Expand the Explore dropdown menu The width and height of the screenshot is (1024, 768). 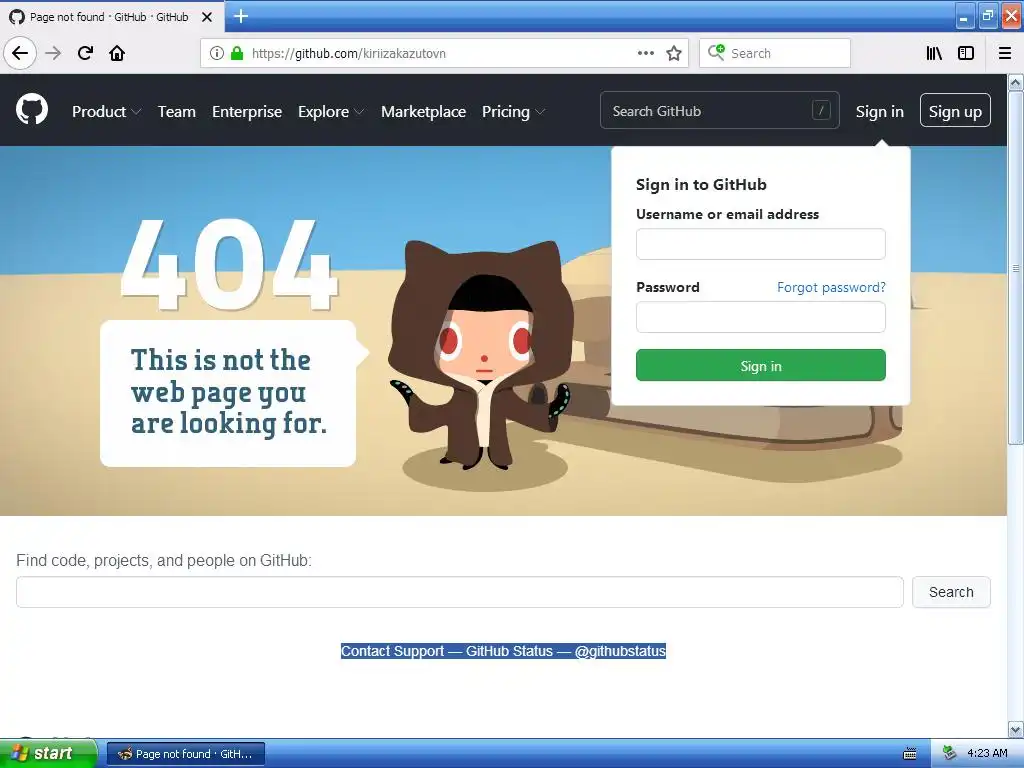330,112
